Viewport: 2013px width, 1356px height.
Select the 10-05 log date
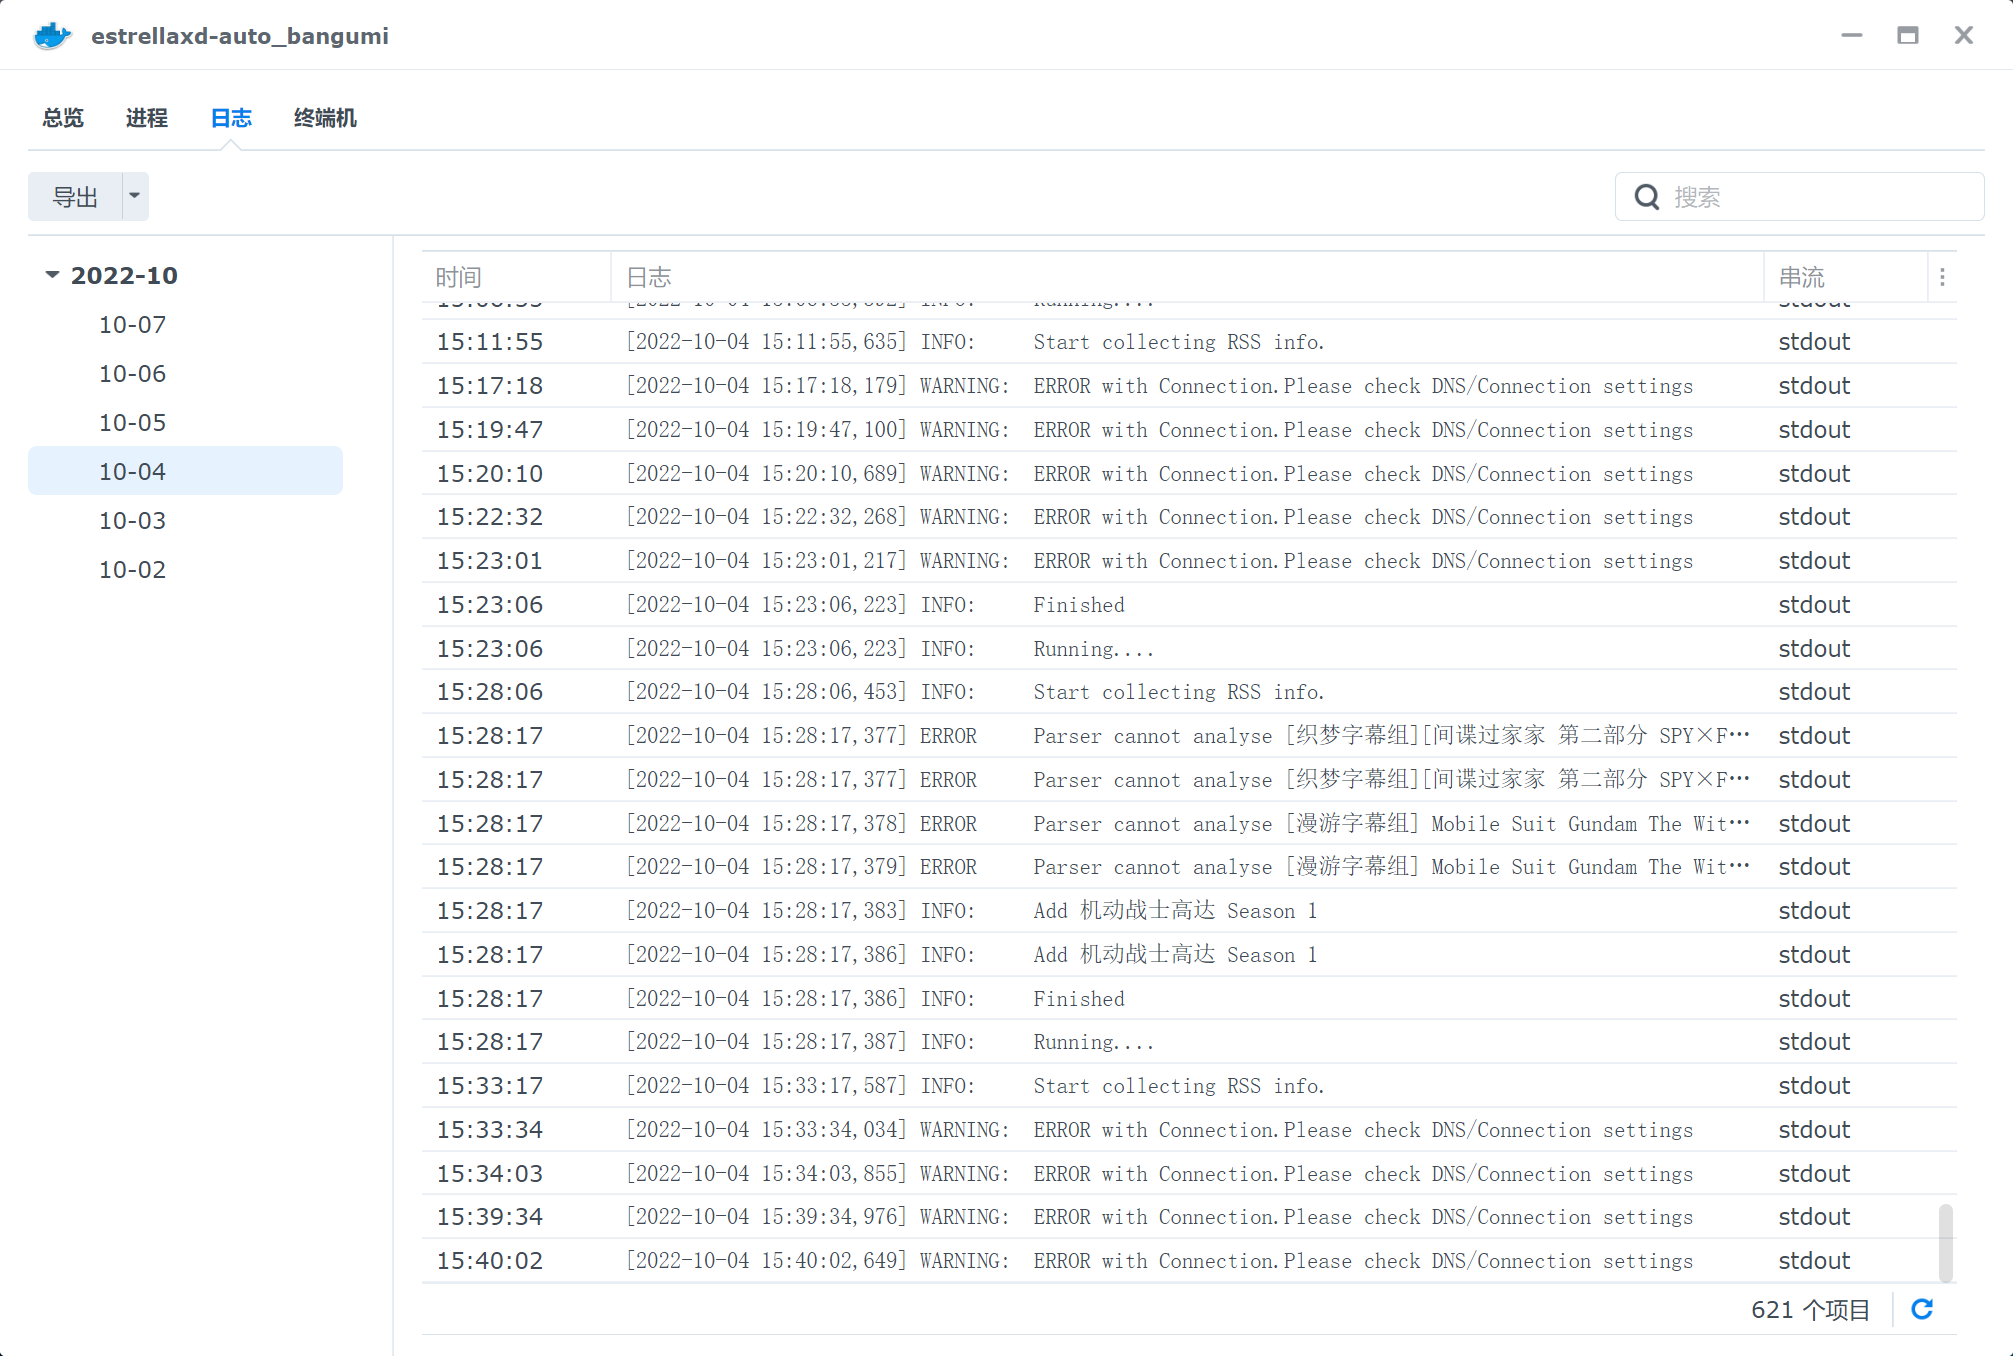[132, 422]
